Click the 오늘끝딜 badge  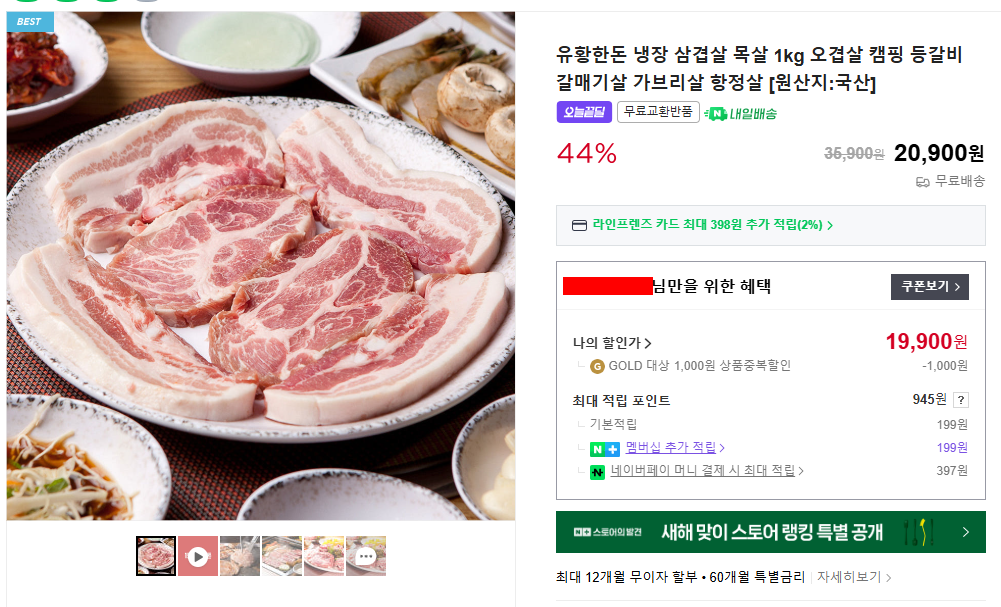584,113
